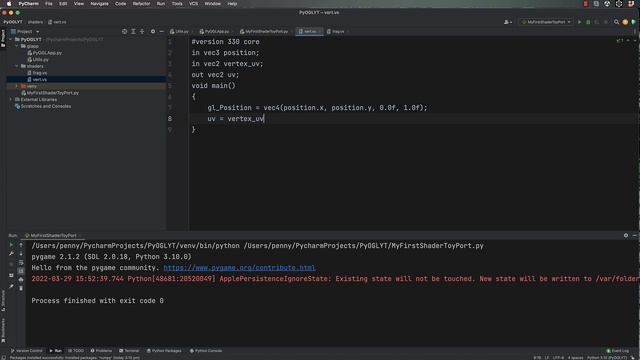Image resolution: width=640 pixels, height=360 pixels.
Task: Toggle soft-wrap in Run console
Action: click(x=21, y=262)
